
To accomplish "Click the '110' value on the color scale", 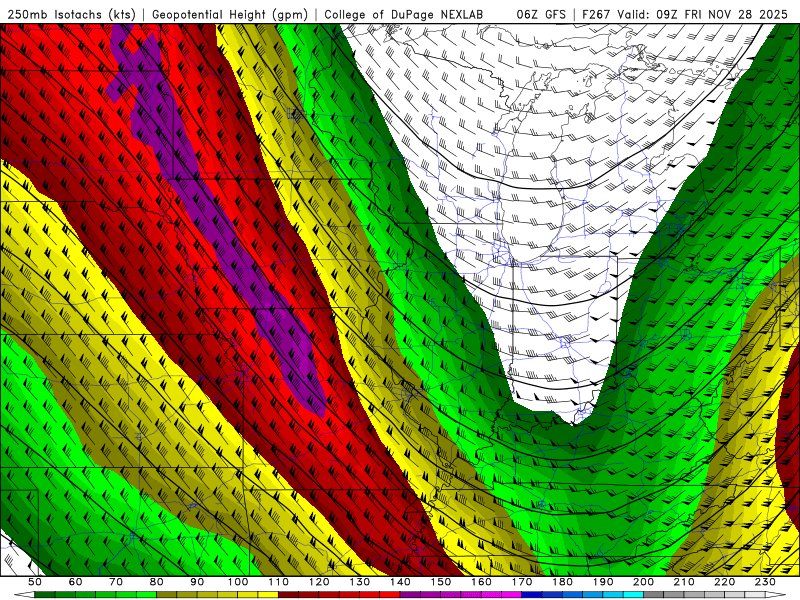I will point(279,582).
